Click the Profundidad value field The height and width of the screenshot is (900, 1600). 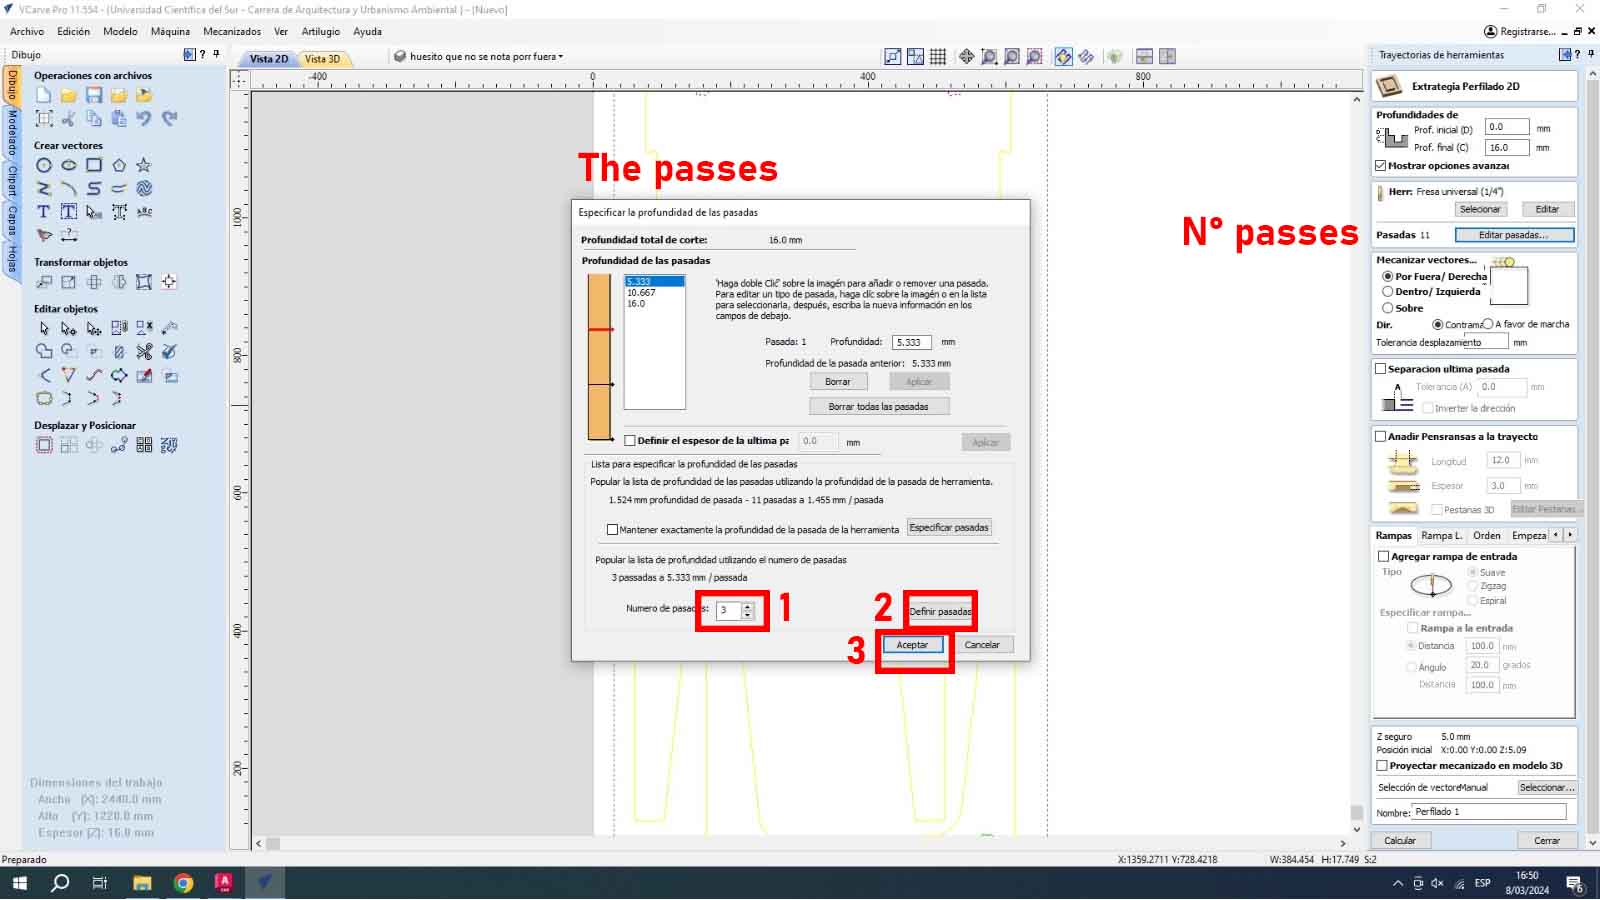pyautogui.click(x=912, y=342)
